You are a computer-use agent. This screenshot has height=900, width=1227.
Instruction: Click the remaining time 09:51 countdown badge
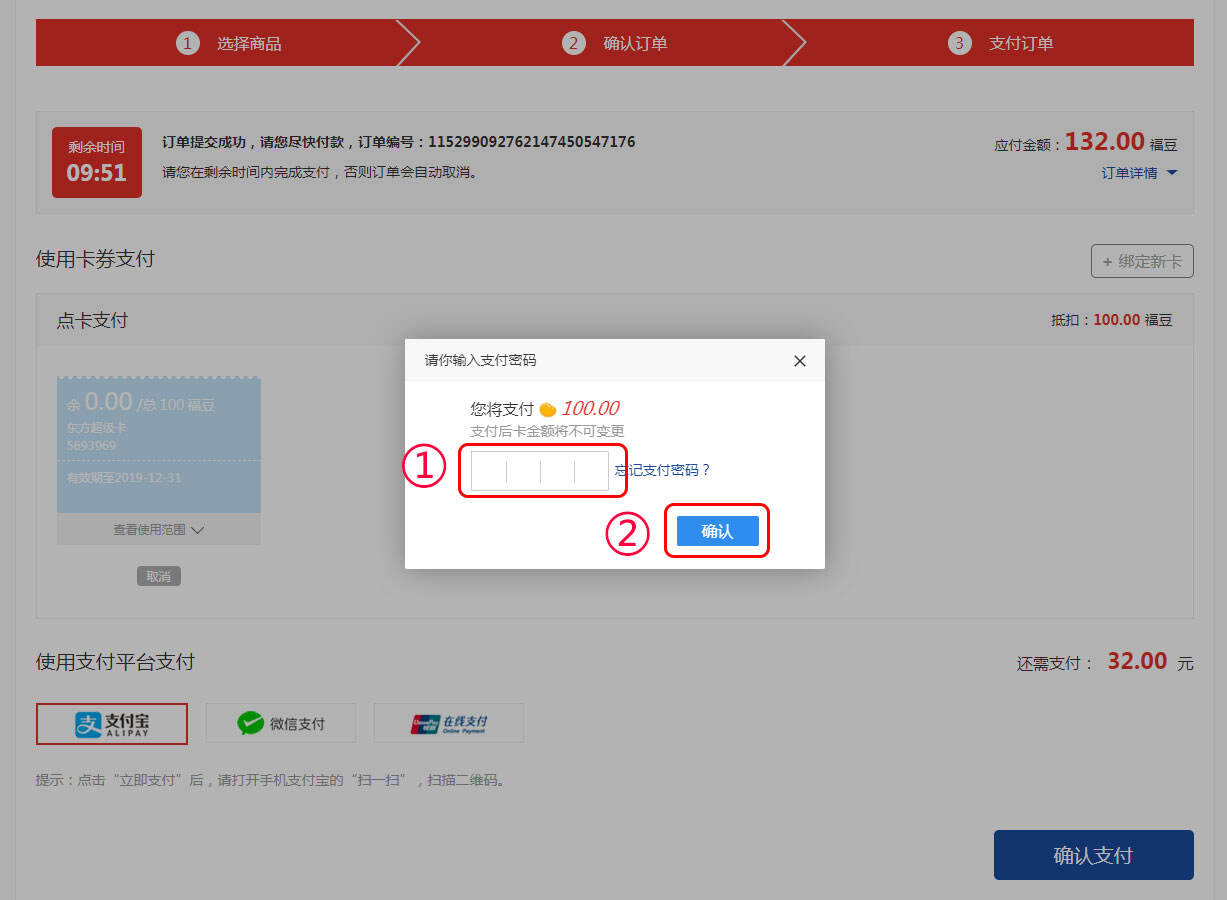click(x=97, y=162)
